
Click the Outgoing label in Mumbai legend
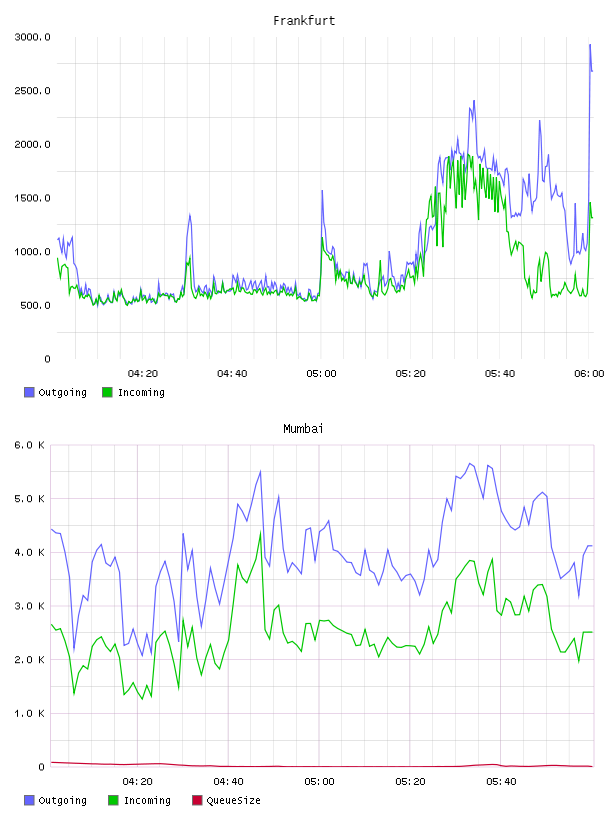pyautogui.click(x=62, y=800)
